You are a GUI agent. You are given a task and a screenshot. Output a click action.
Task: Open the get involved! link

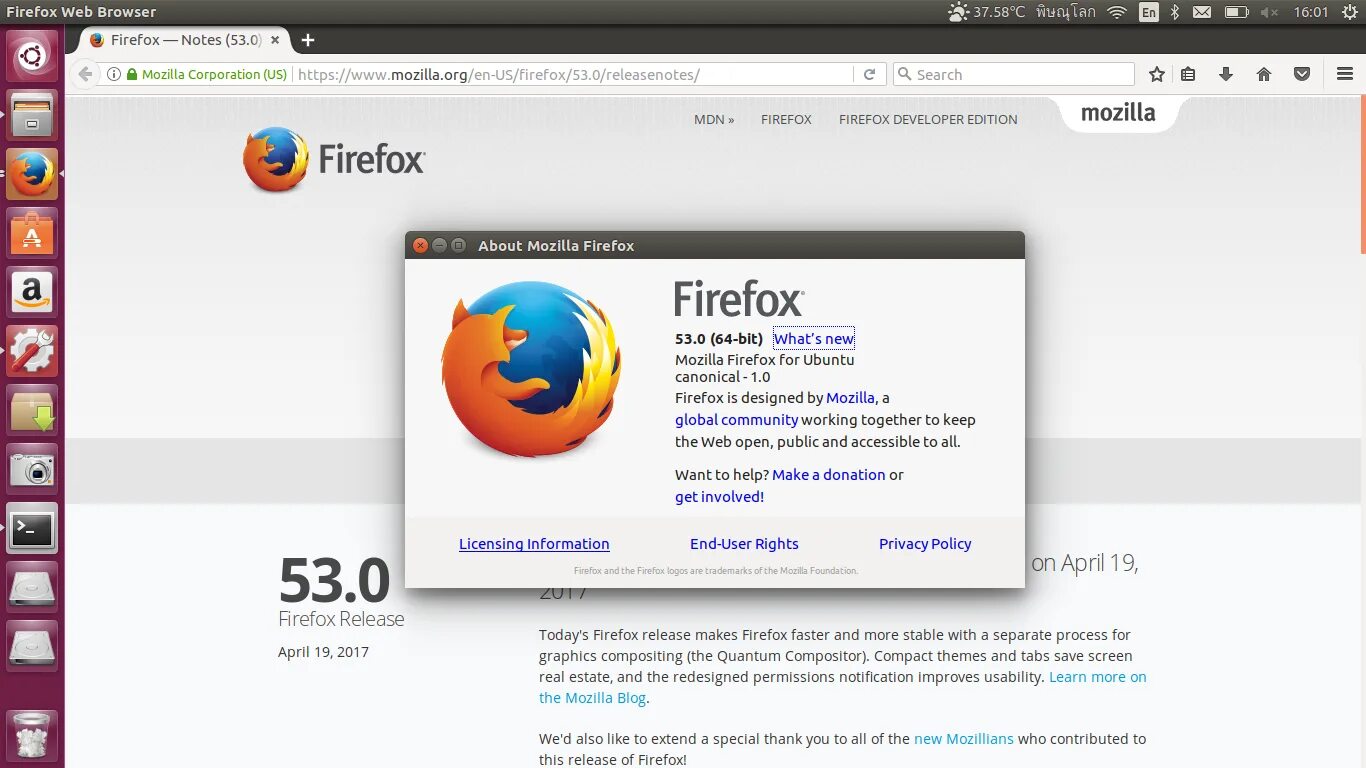[x=719, y=497]
